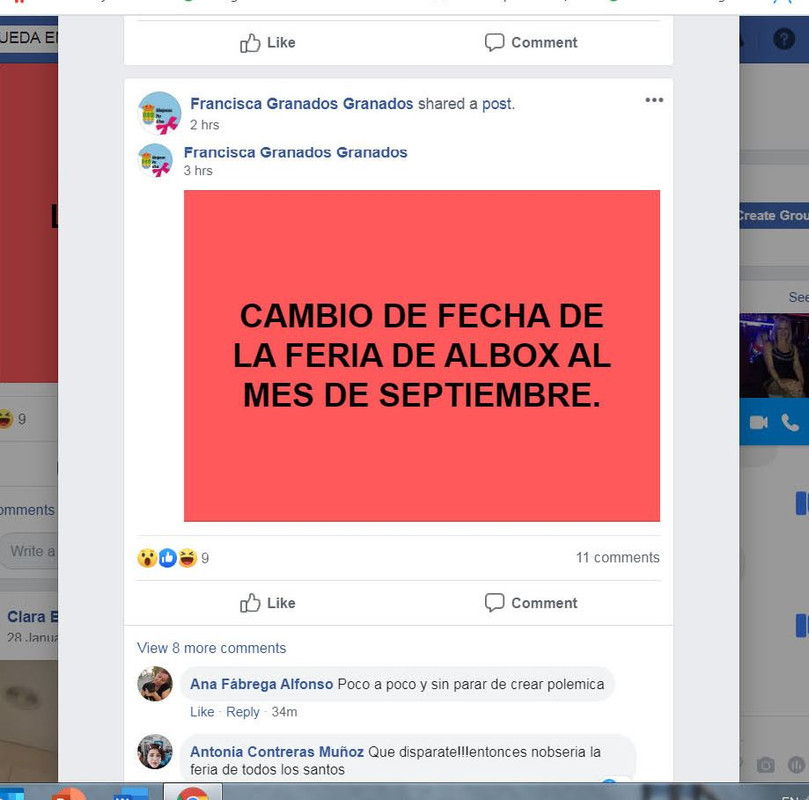
Task: Click the Comment speech-bubble icon on the top post
Action: [x=494, y=42]
